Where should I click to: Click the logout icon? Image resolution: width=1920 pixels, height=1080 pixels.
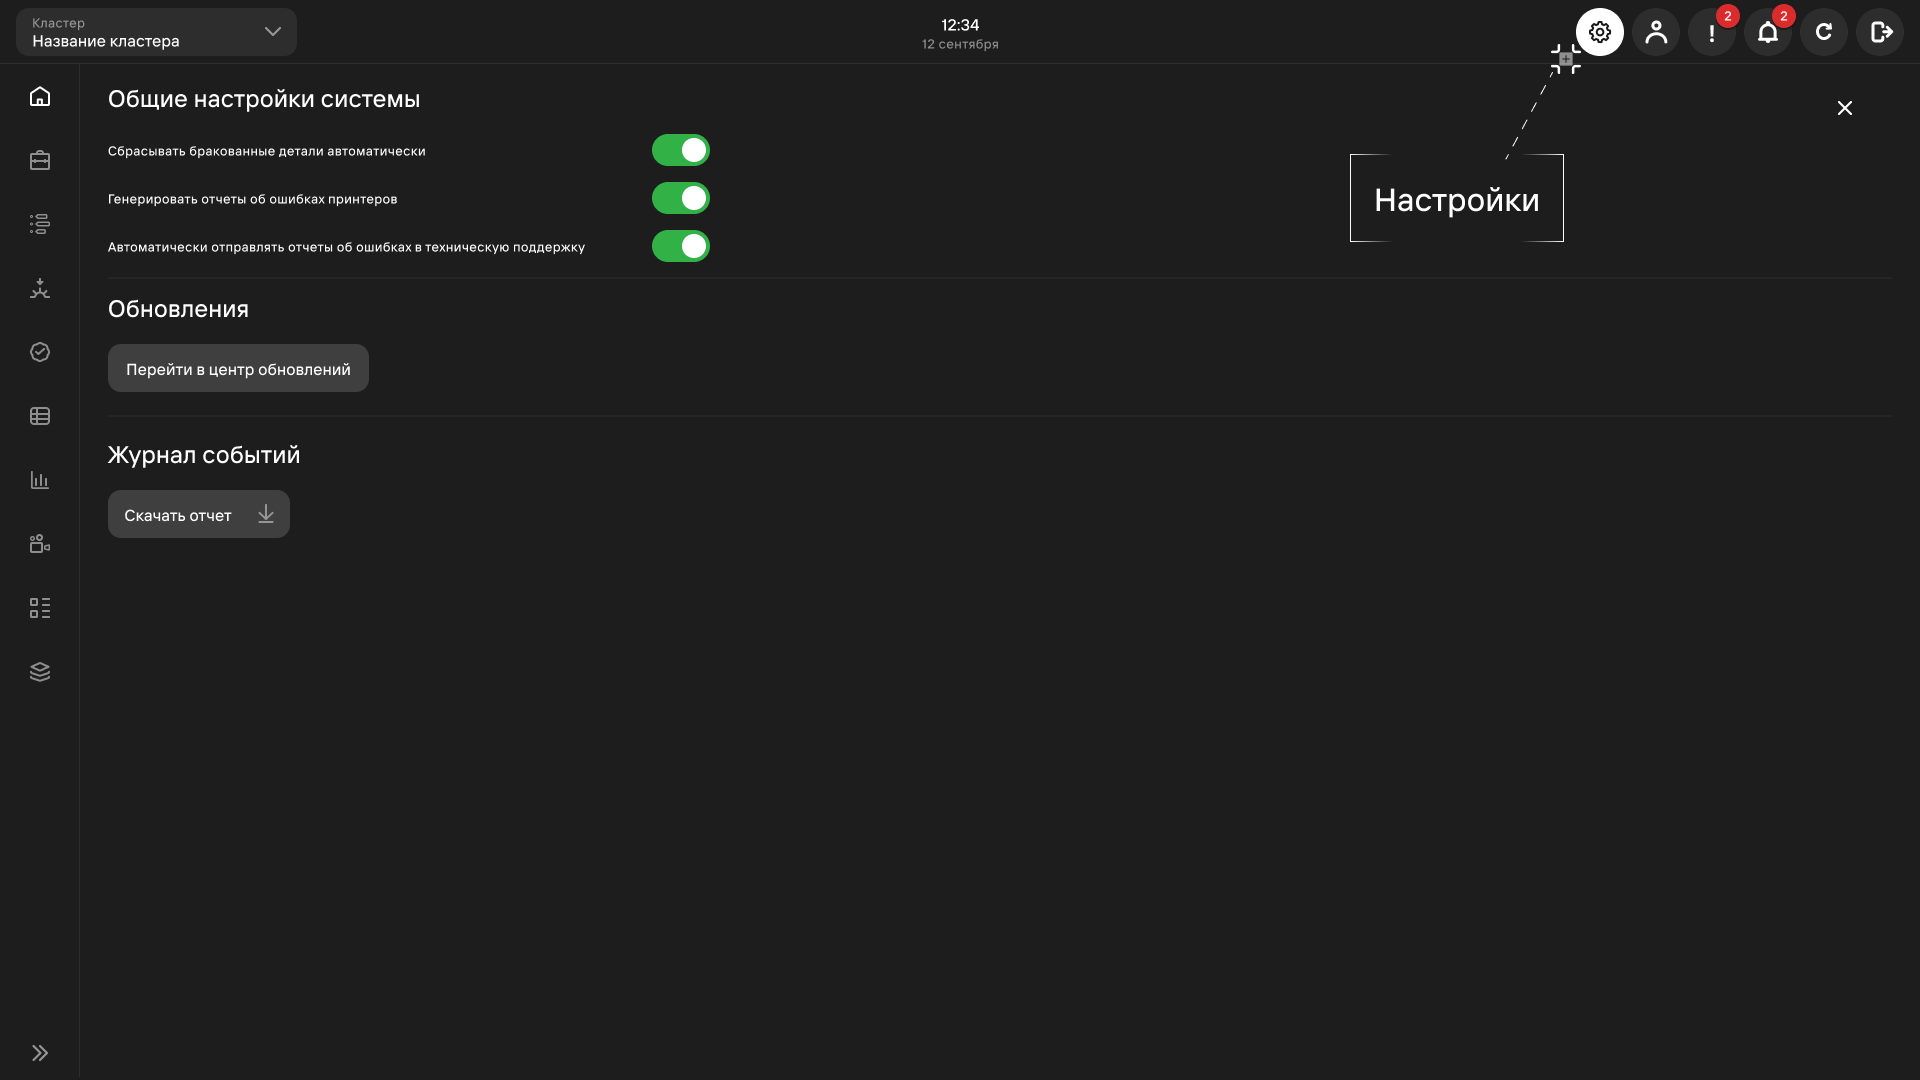pos(1880,32)
